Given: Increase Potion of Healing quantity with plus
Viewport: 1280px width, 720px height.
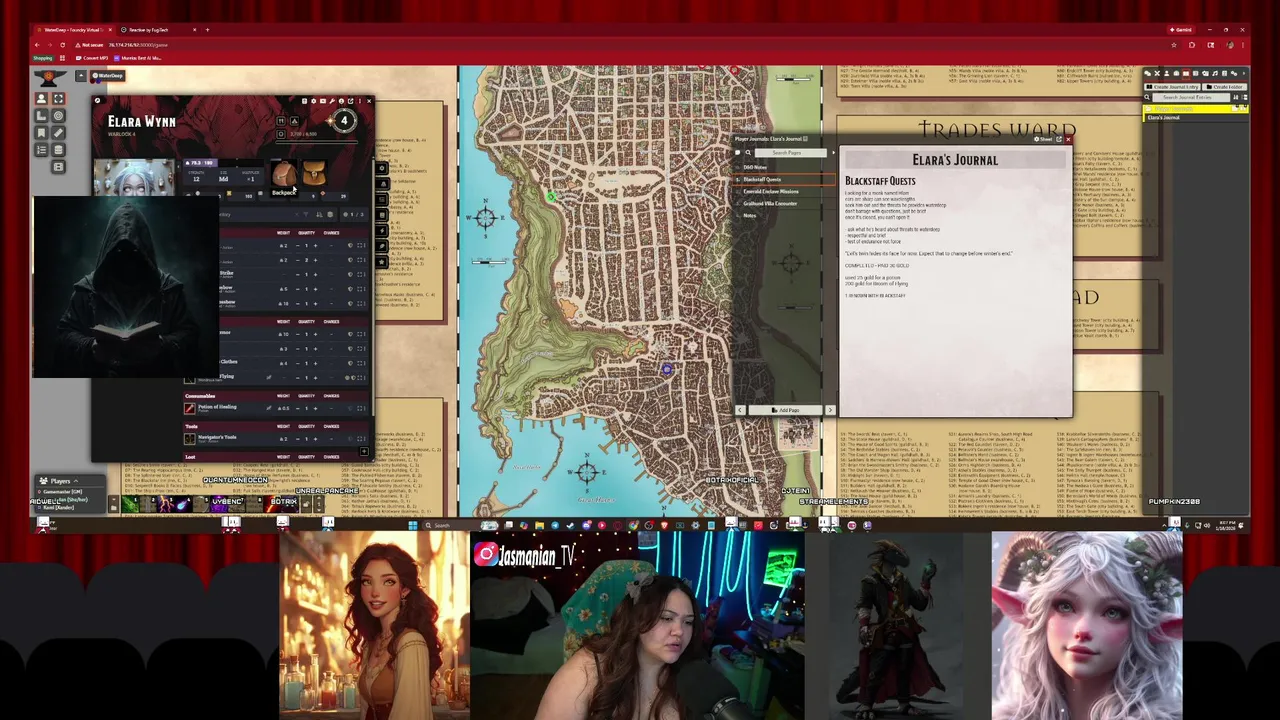Looking at the screenshot, I should coord(315,409).
